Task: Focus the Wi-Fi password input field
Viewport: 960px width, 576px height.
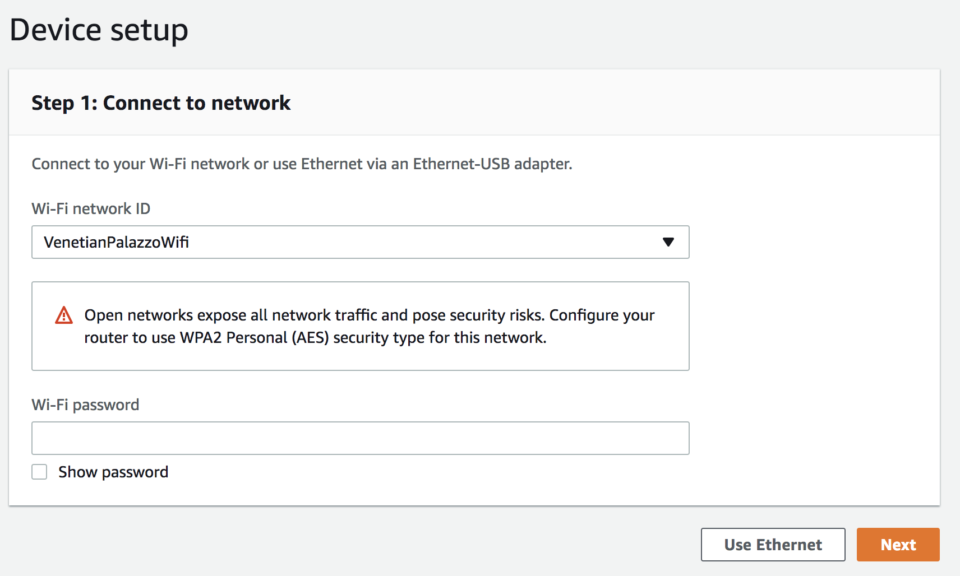Action: point(360,438)
